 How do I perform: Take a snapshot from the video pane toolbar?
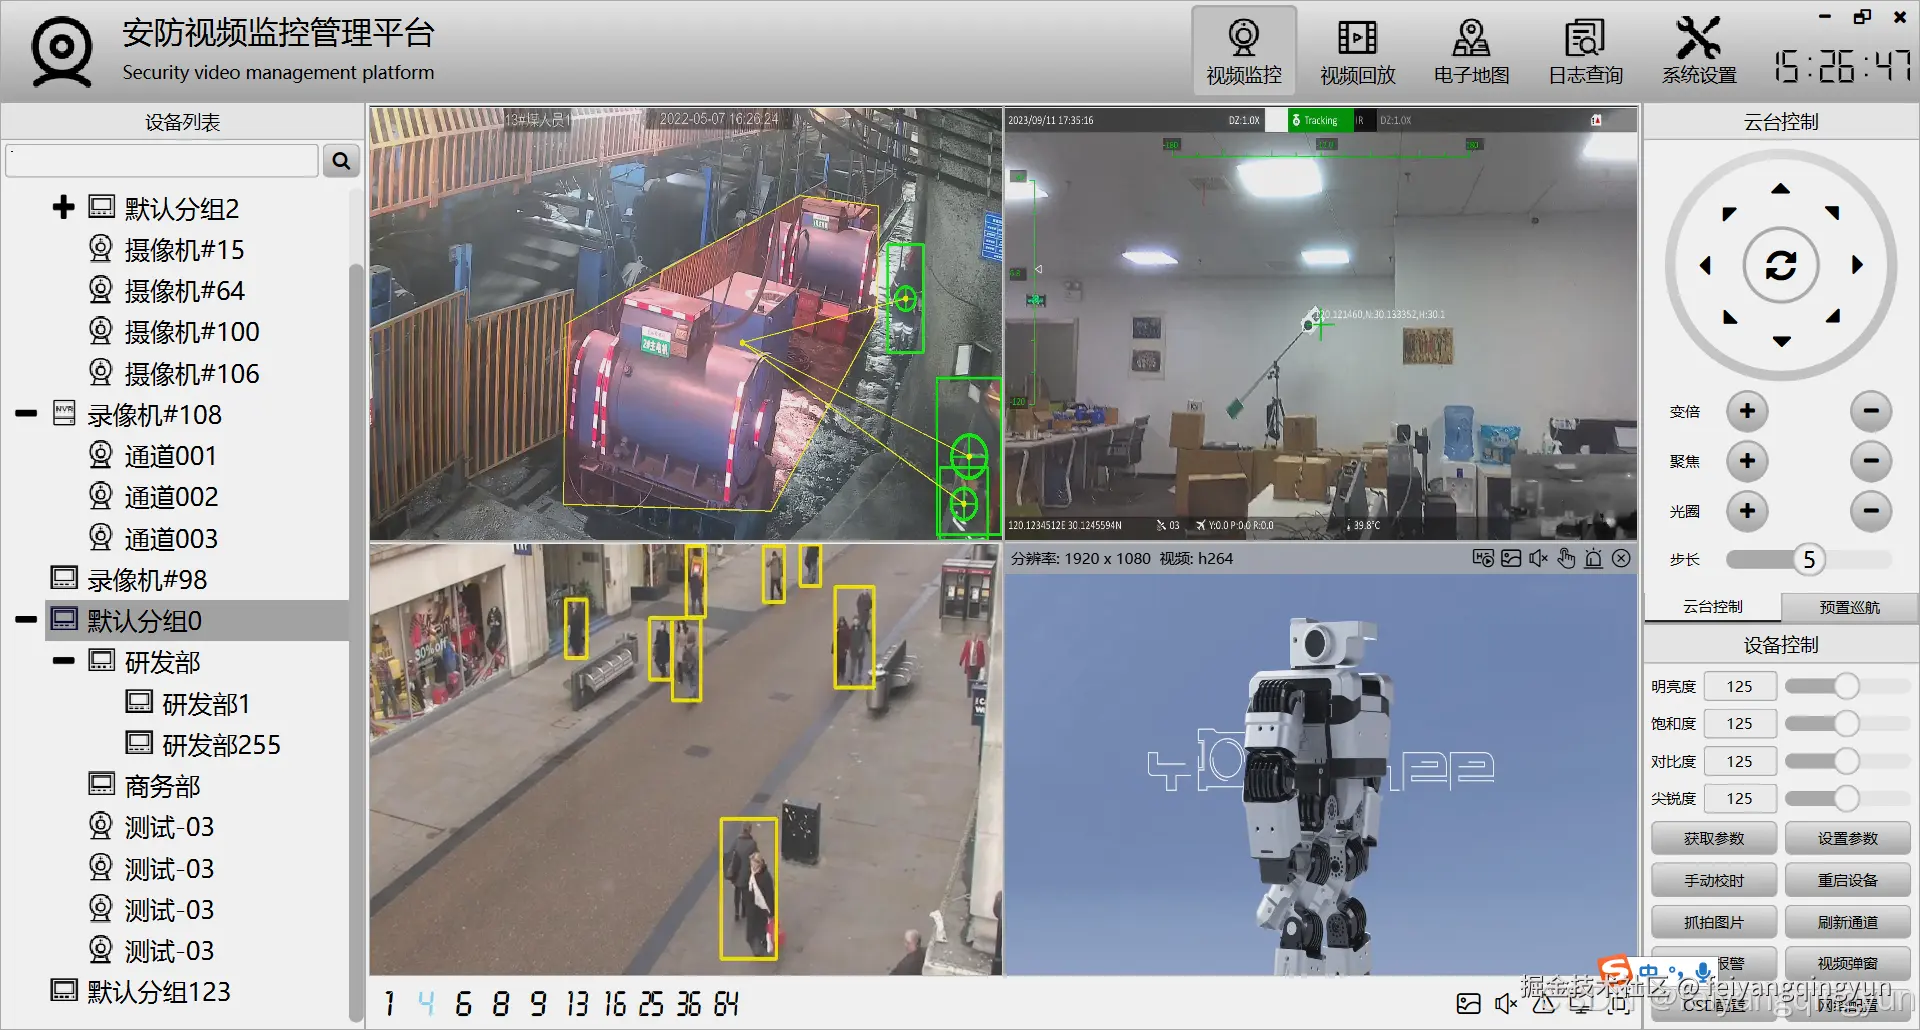pos(1511,558)
